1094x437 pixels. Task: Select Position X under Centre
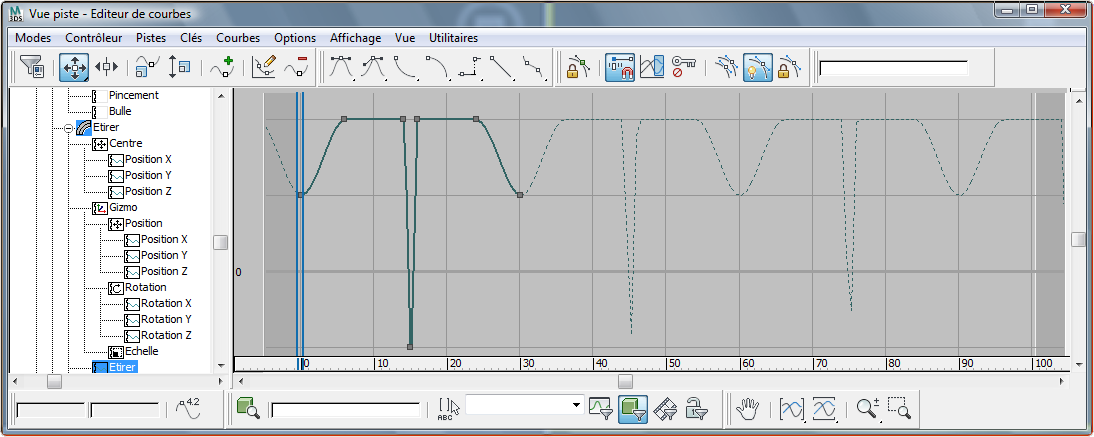click(149, 159)
